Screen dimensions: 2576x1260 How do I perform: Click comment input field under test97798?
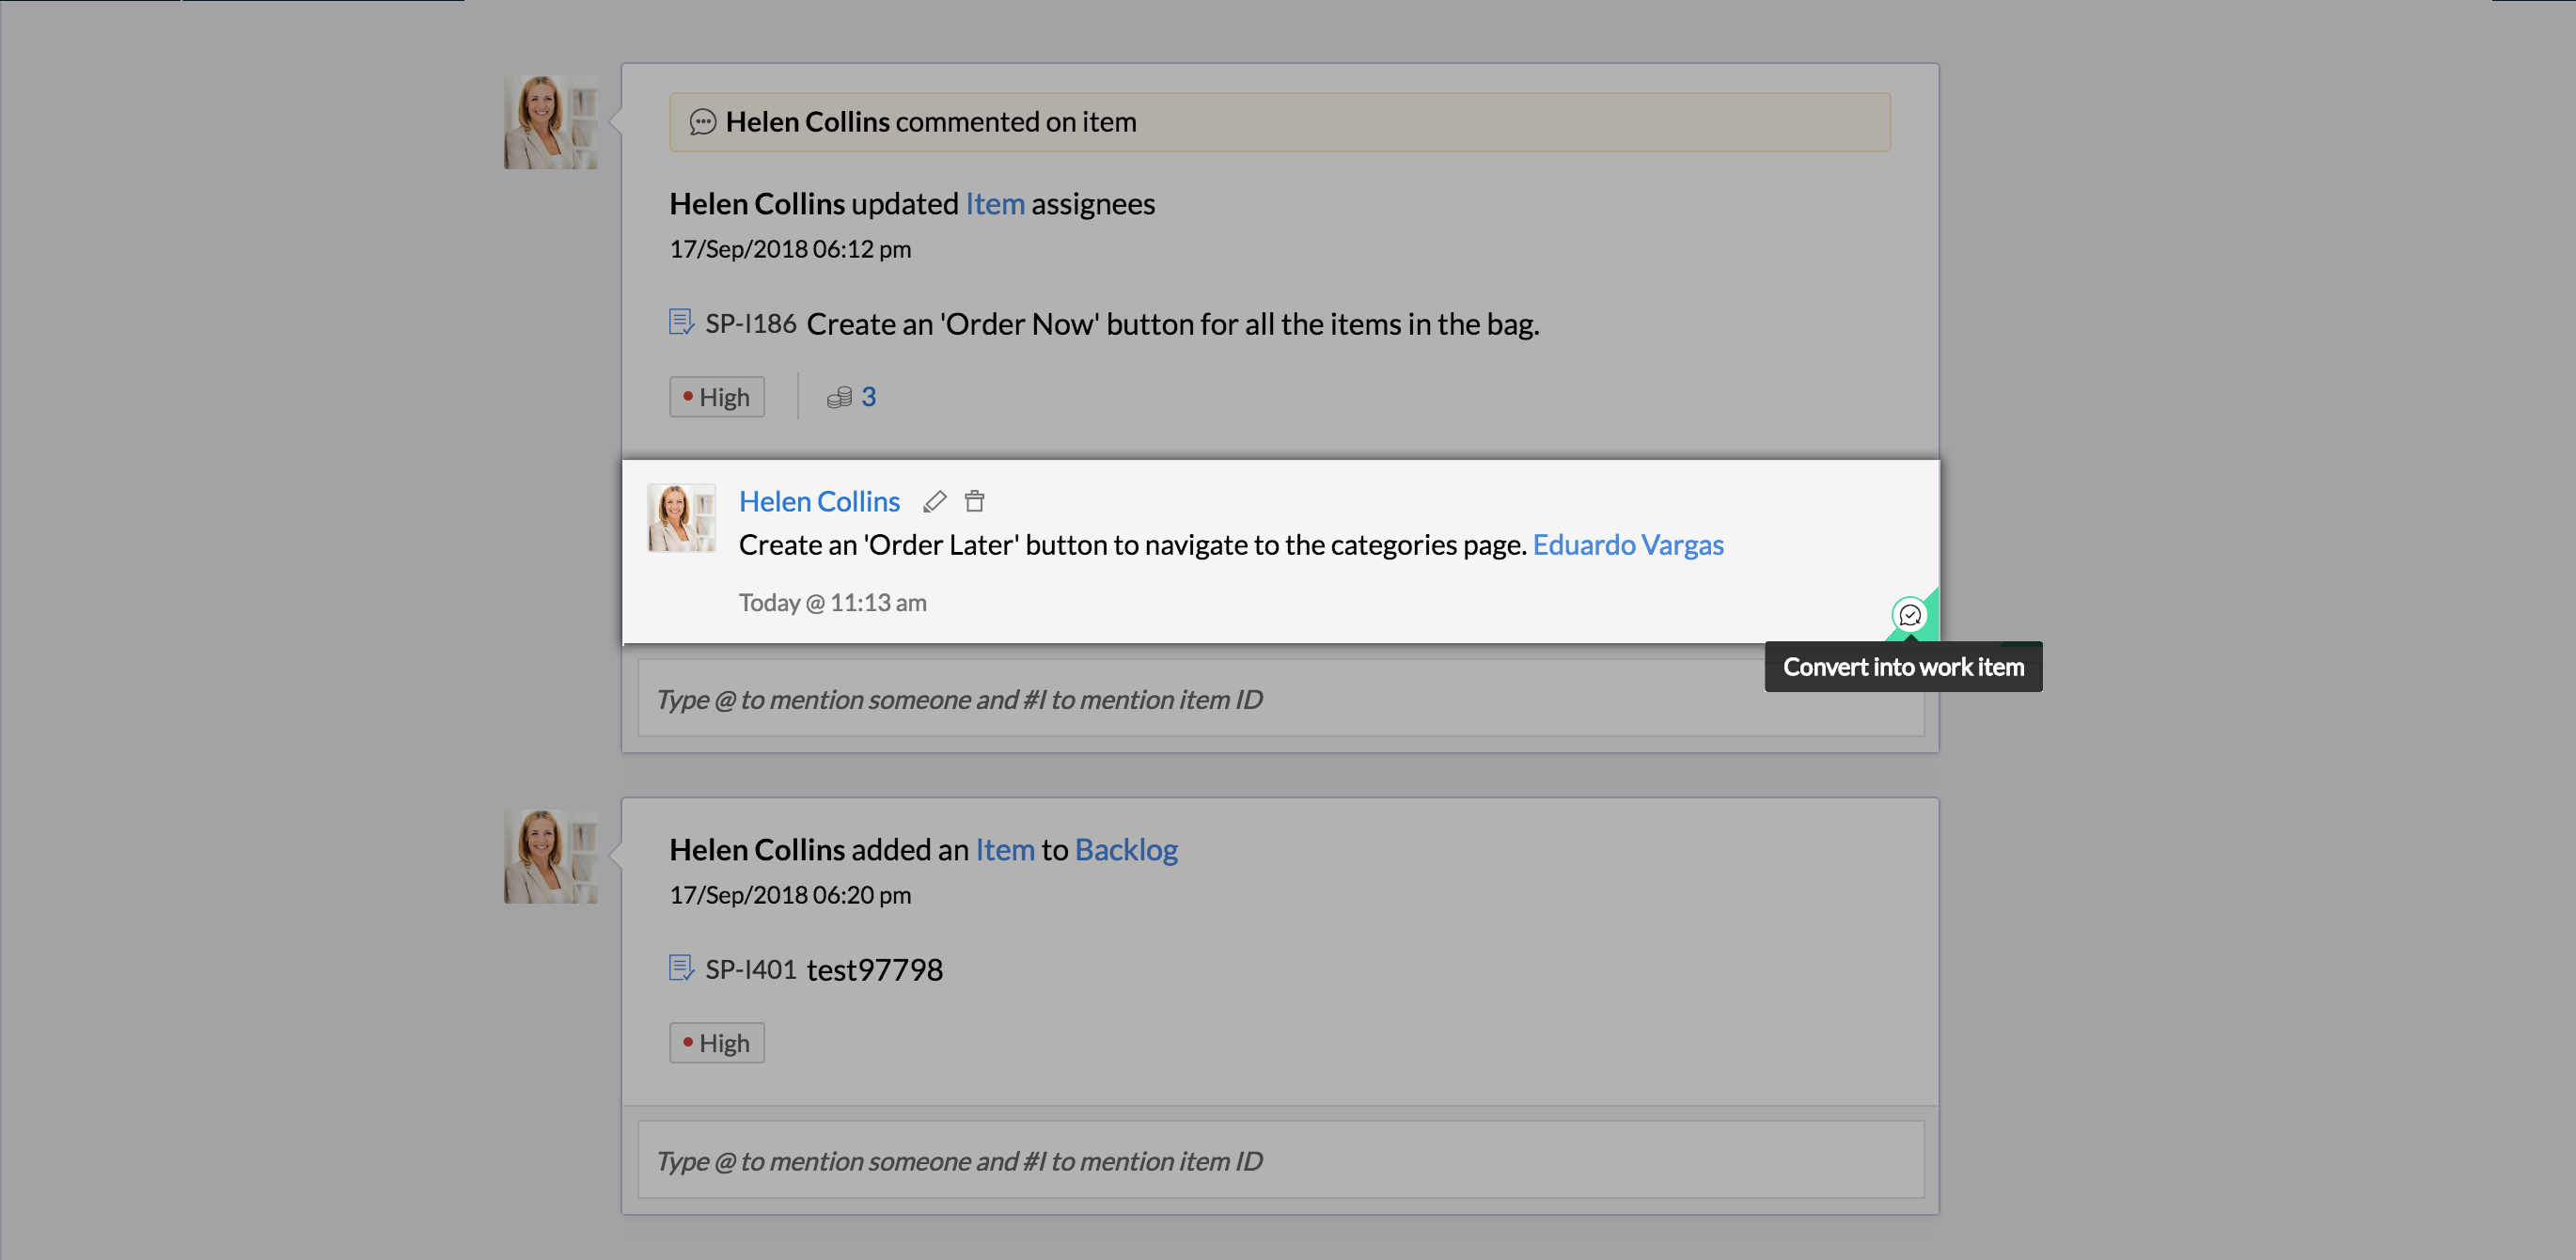(x=1280, y=1161)
